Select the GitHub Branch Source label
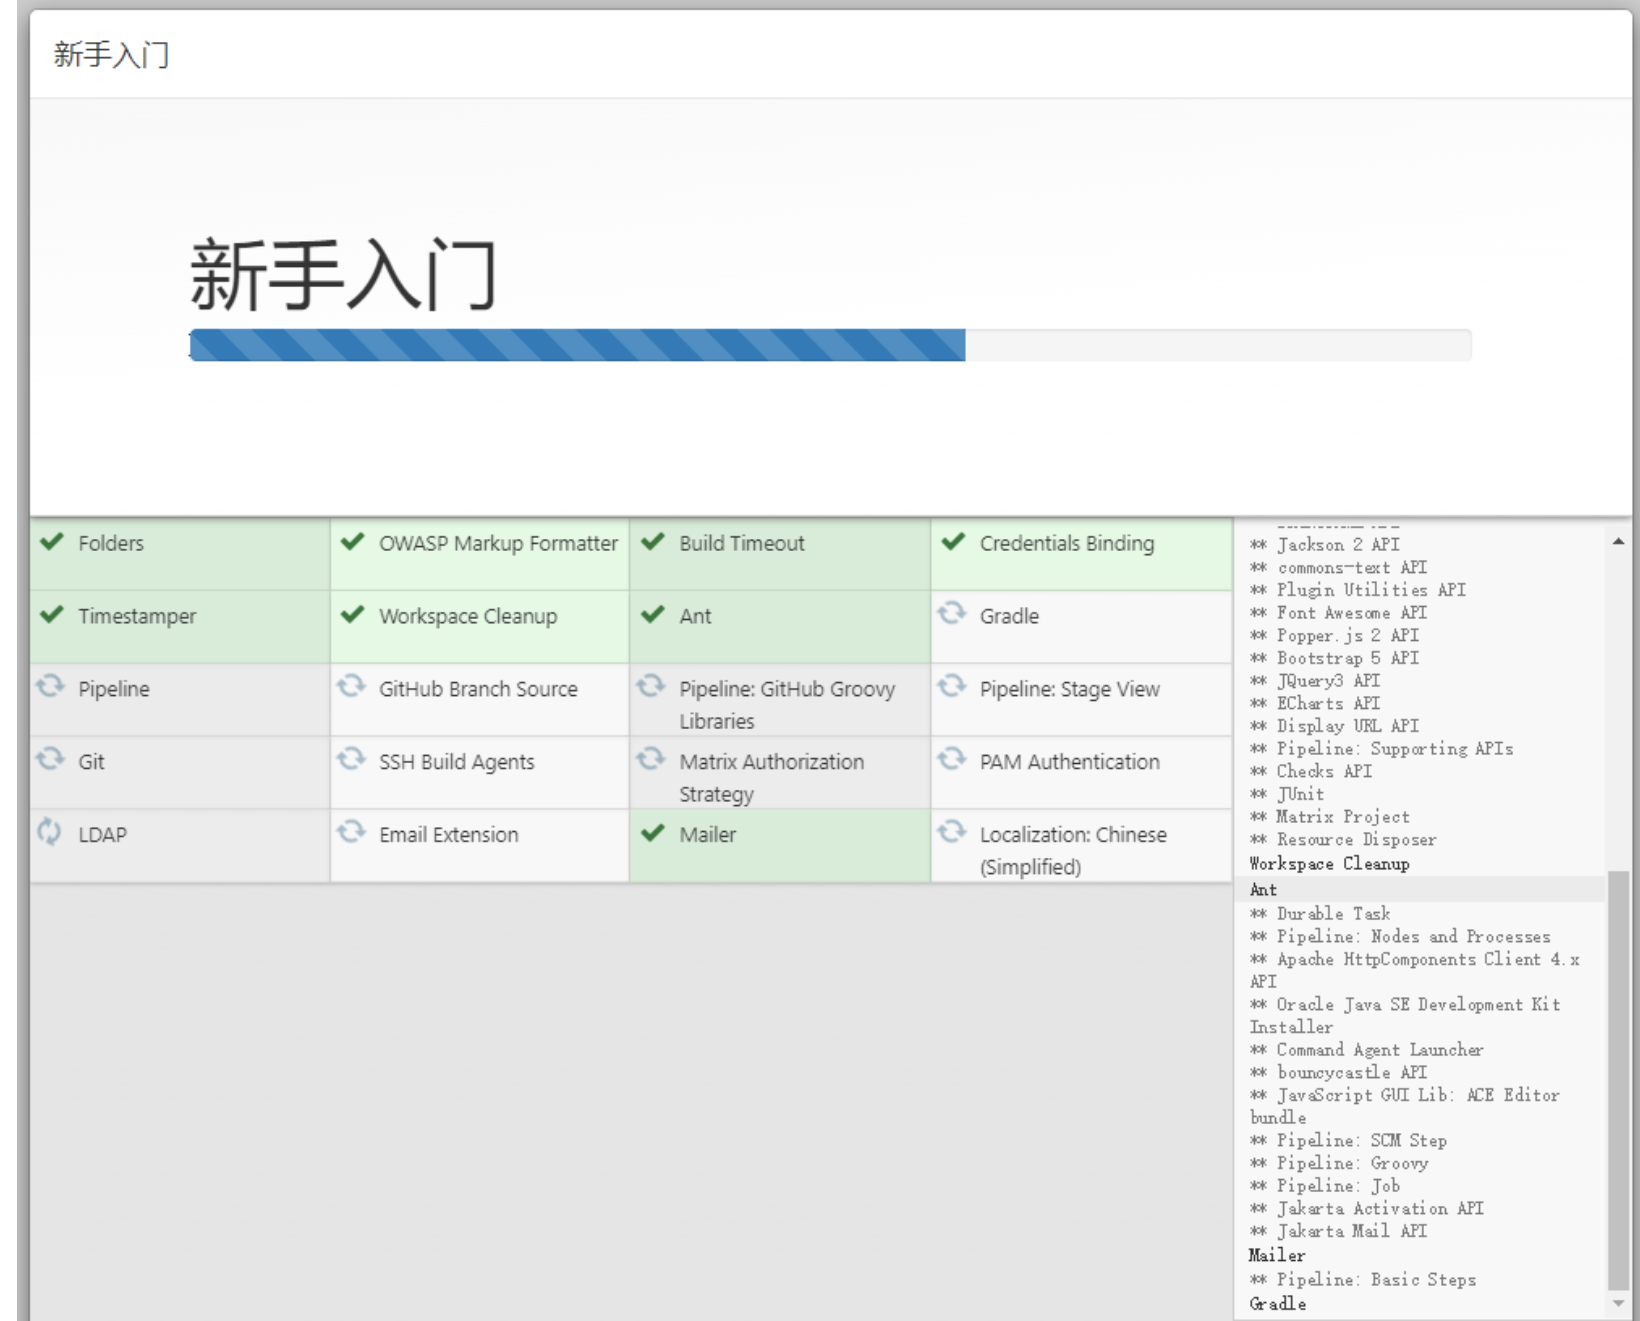The width and height of the screenshot is (1640, 1321). 478,689
